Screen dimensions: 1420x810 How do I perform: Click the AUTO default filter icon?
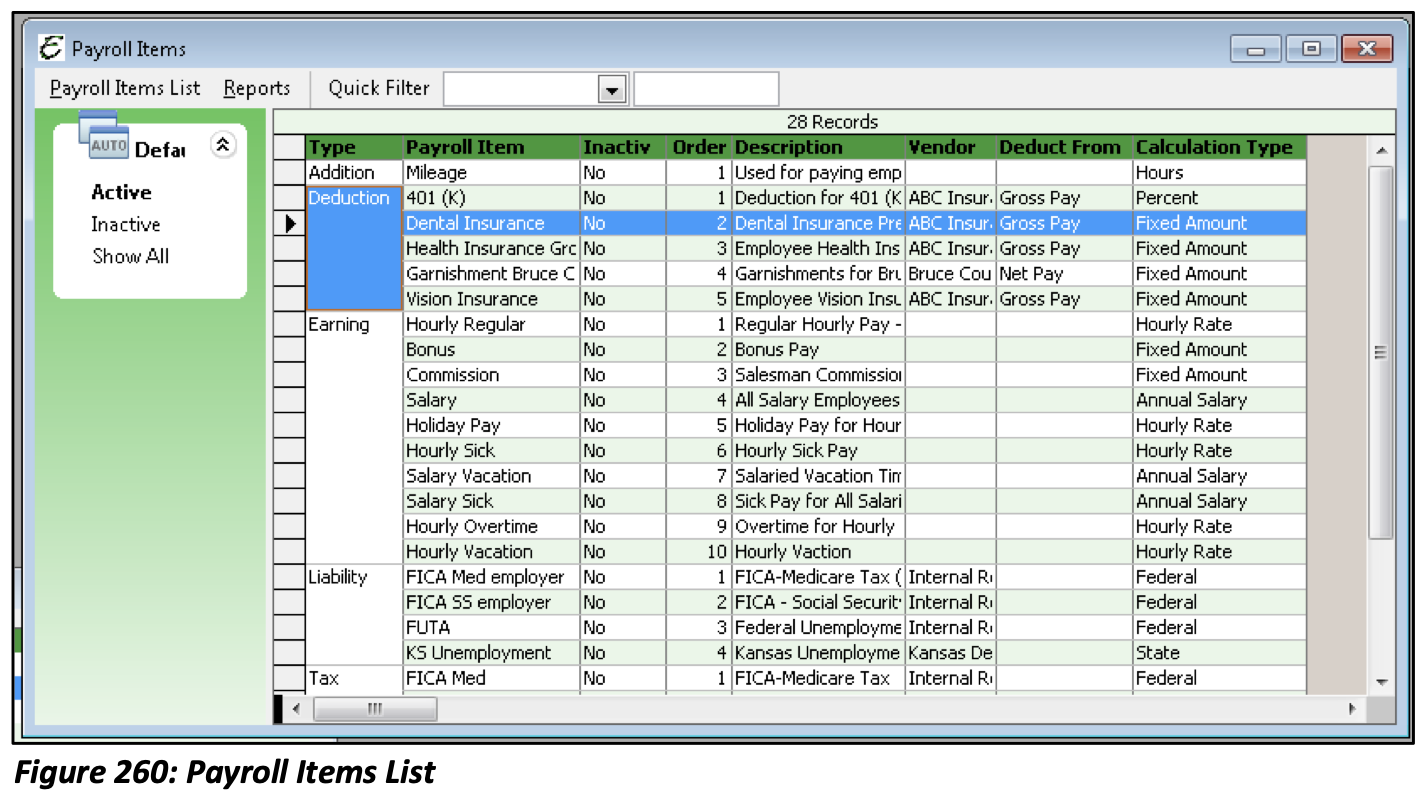click(110, 143)
